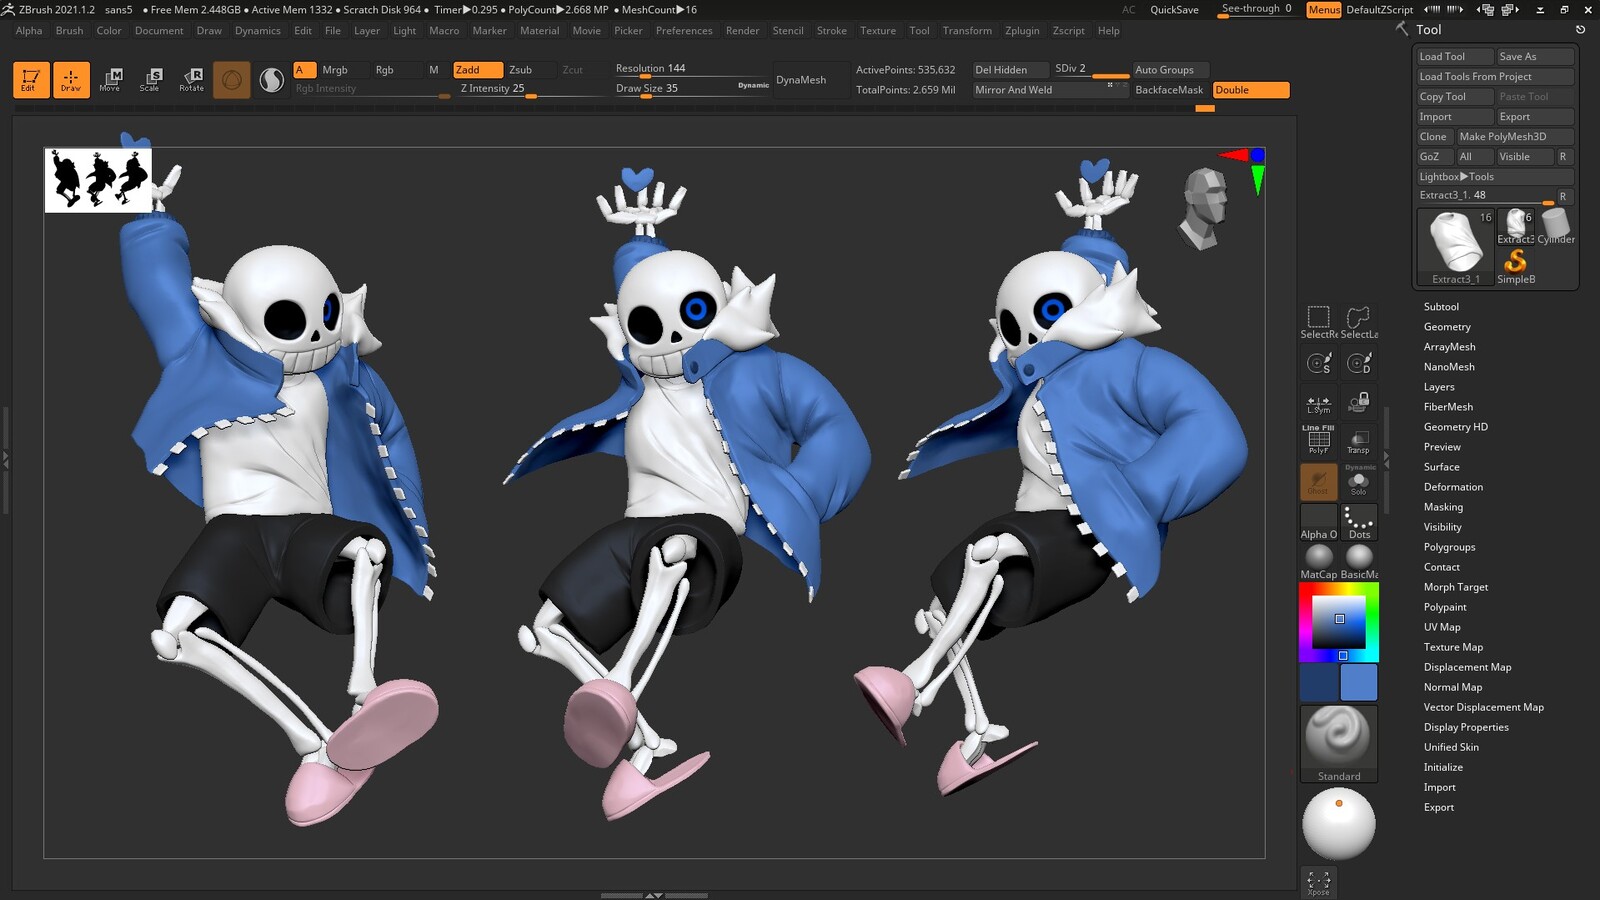Viewport: 1600px width, 900px height.
Task: Click the static brush S icon
Action: [x=1319, y=363]
